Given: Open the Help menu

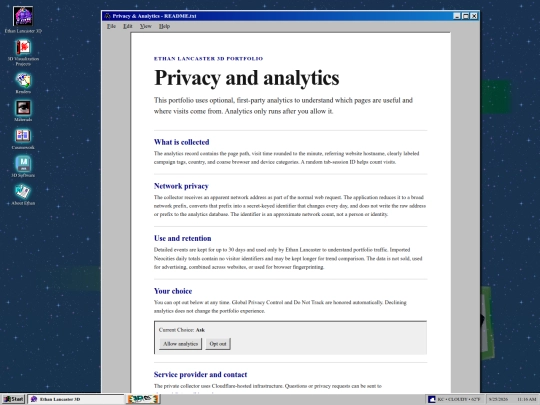Looking at the screenshot, I should pos(165,26).
